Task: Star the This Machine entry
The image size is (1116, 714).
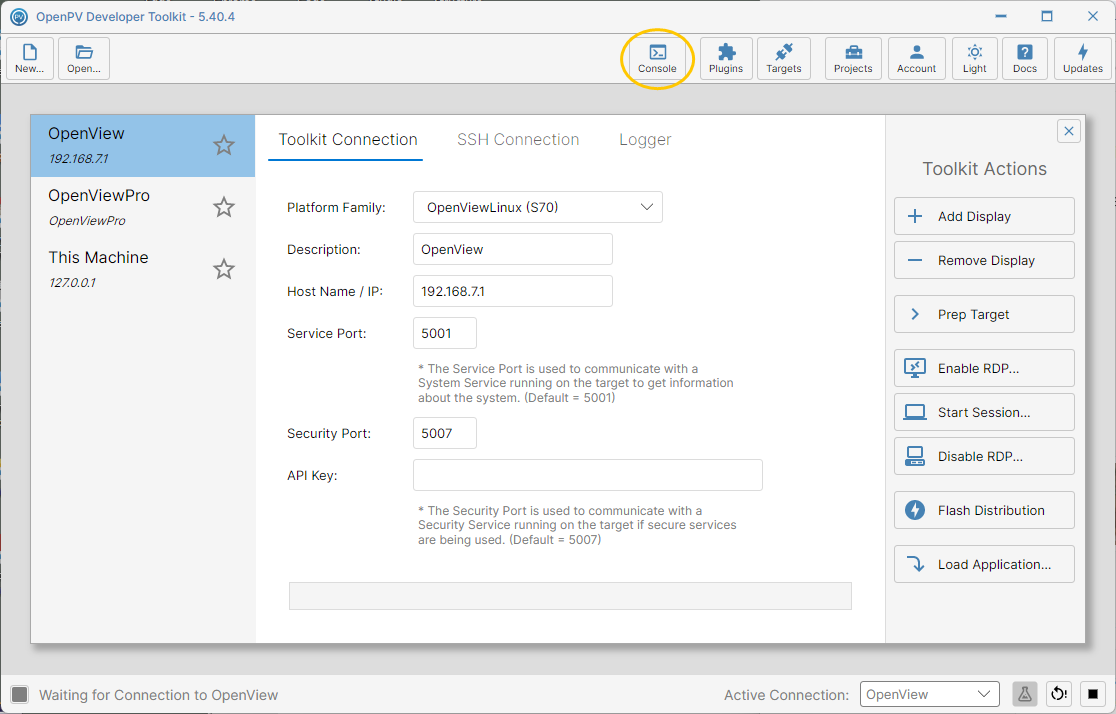Action: click(223, 269)
